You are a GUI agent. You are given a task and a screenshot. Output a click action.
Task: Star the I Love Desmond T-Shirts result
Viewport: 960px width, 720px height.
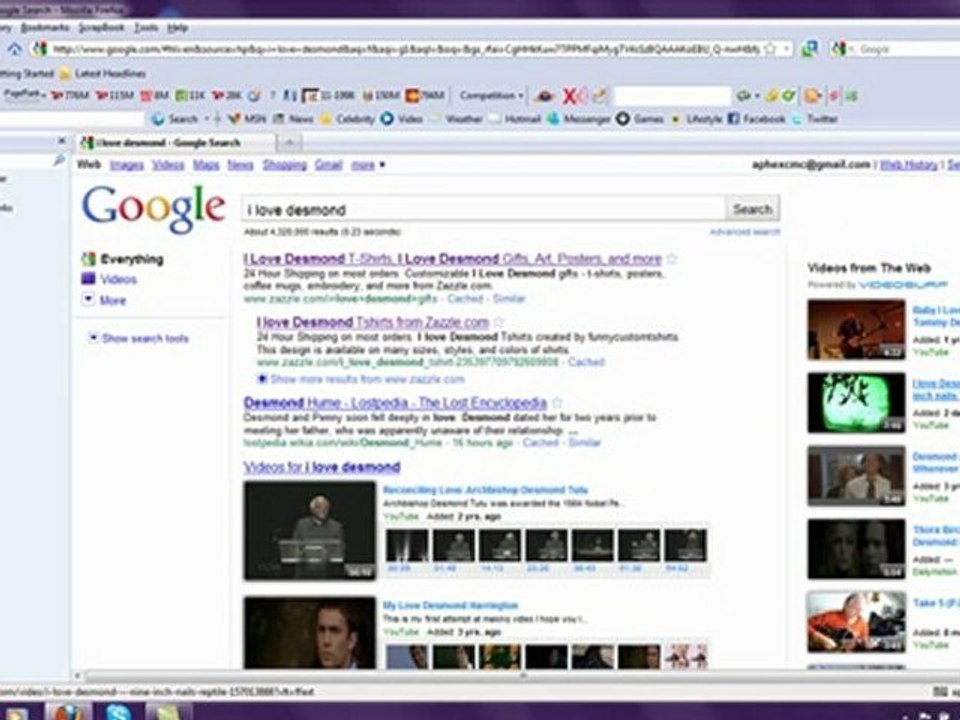[672, 258]
